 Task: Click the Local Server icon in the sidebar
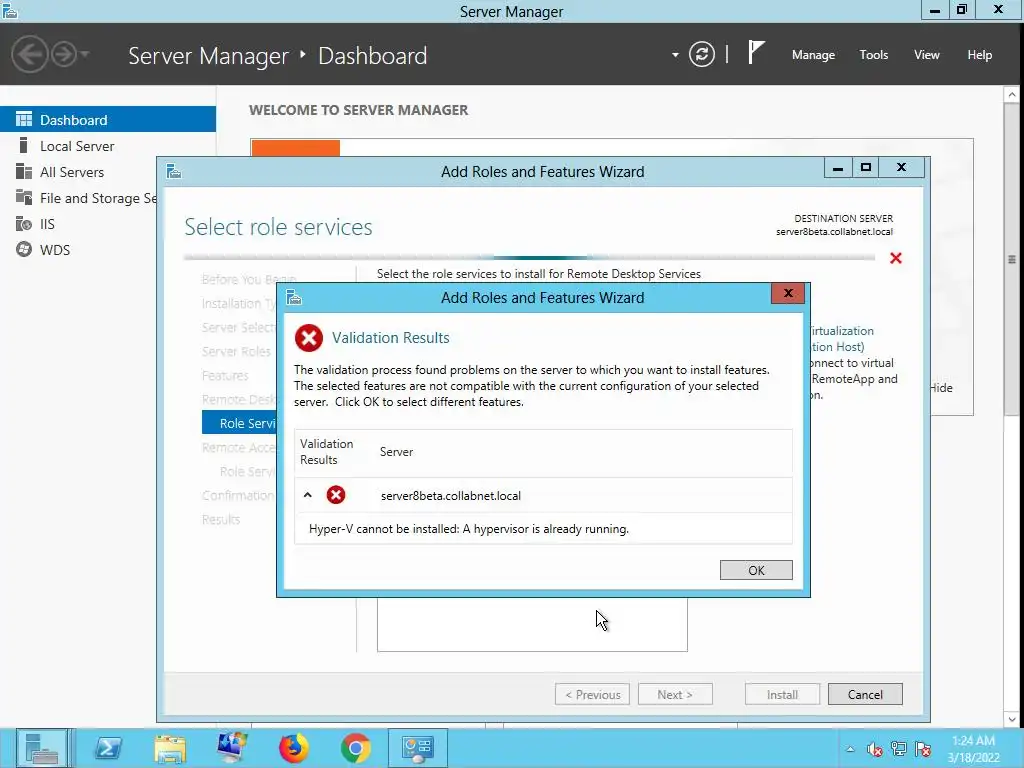click(24, 145)
